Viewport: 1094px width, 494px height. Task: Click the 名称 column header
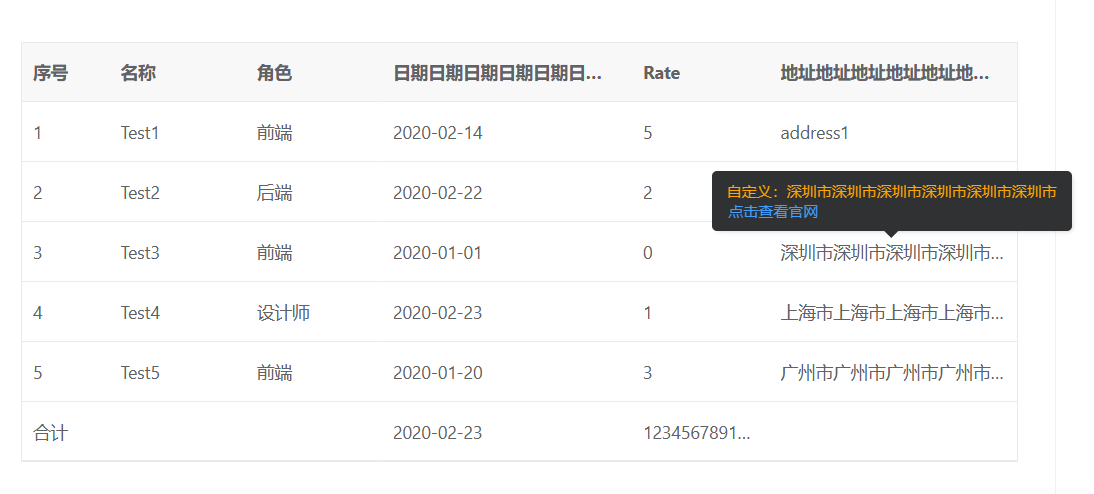point(138,73)
